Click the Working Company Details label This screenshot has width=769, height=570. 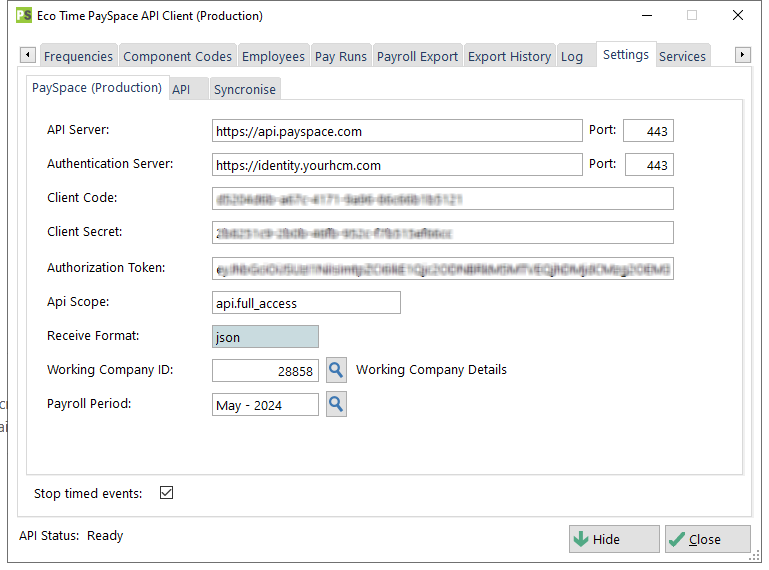(431, 369)
